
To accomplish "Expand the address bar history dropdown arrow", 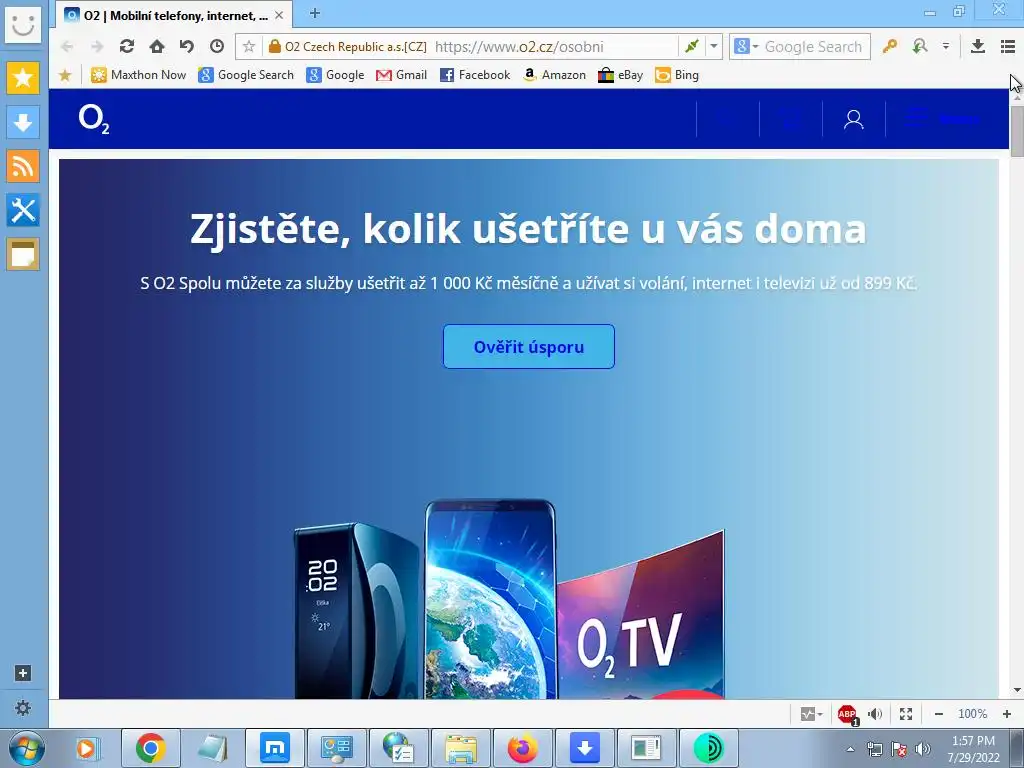I will pos(714,46).
